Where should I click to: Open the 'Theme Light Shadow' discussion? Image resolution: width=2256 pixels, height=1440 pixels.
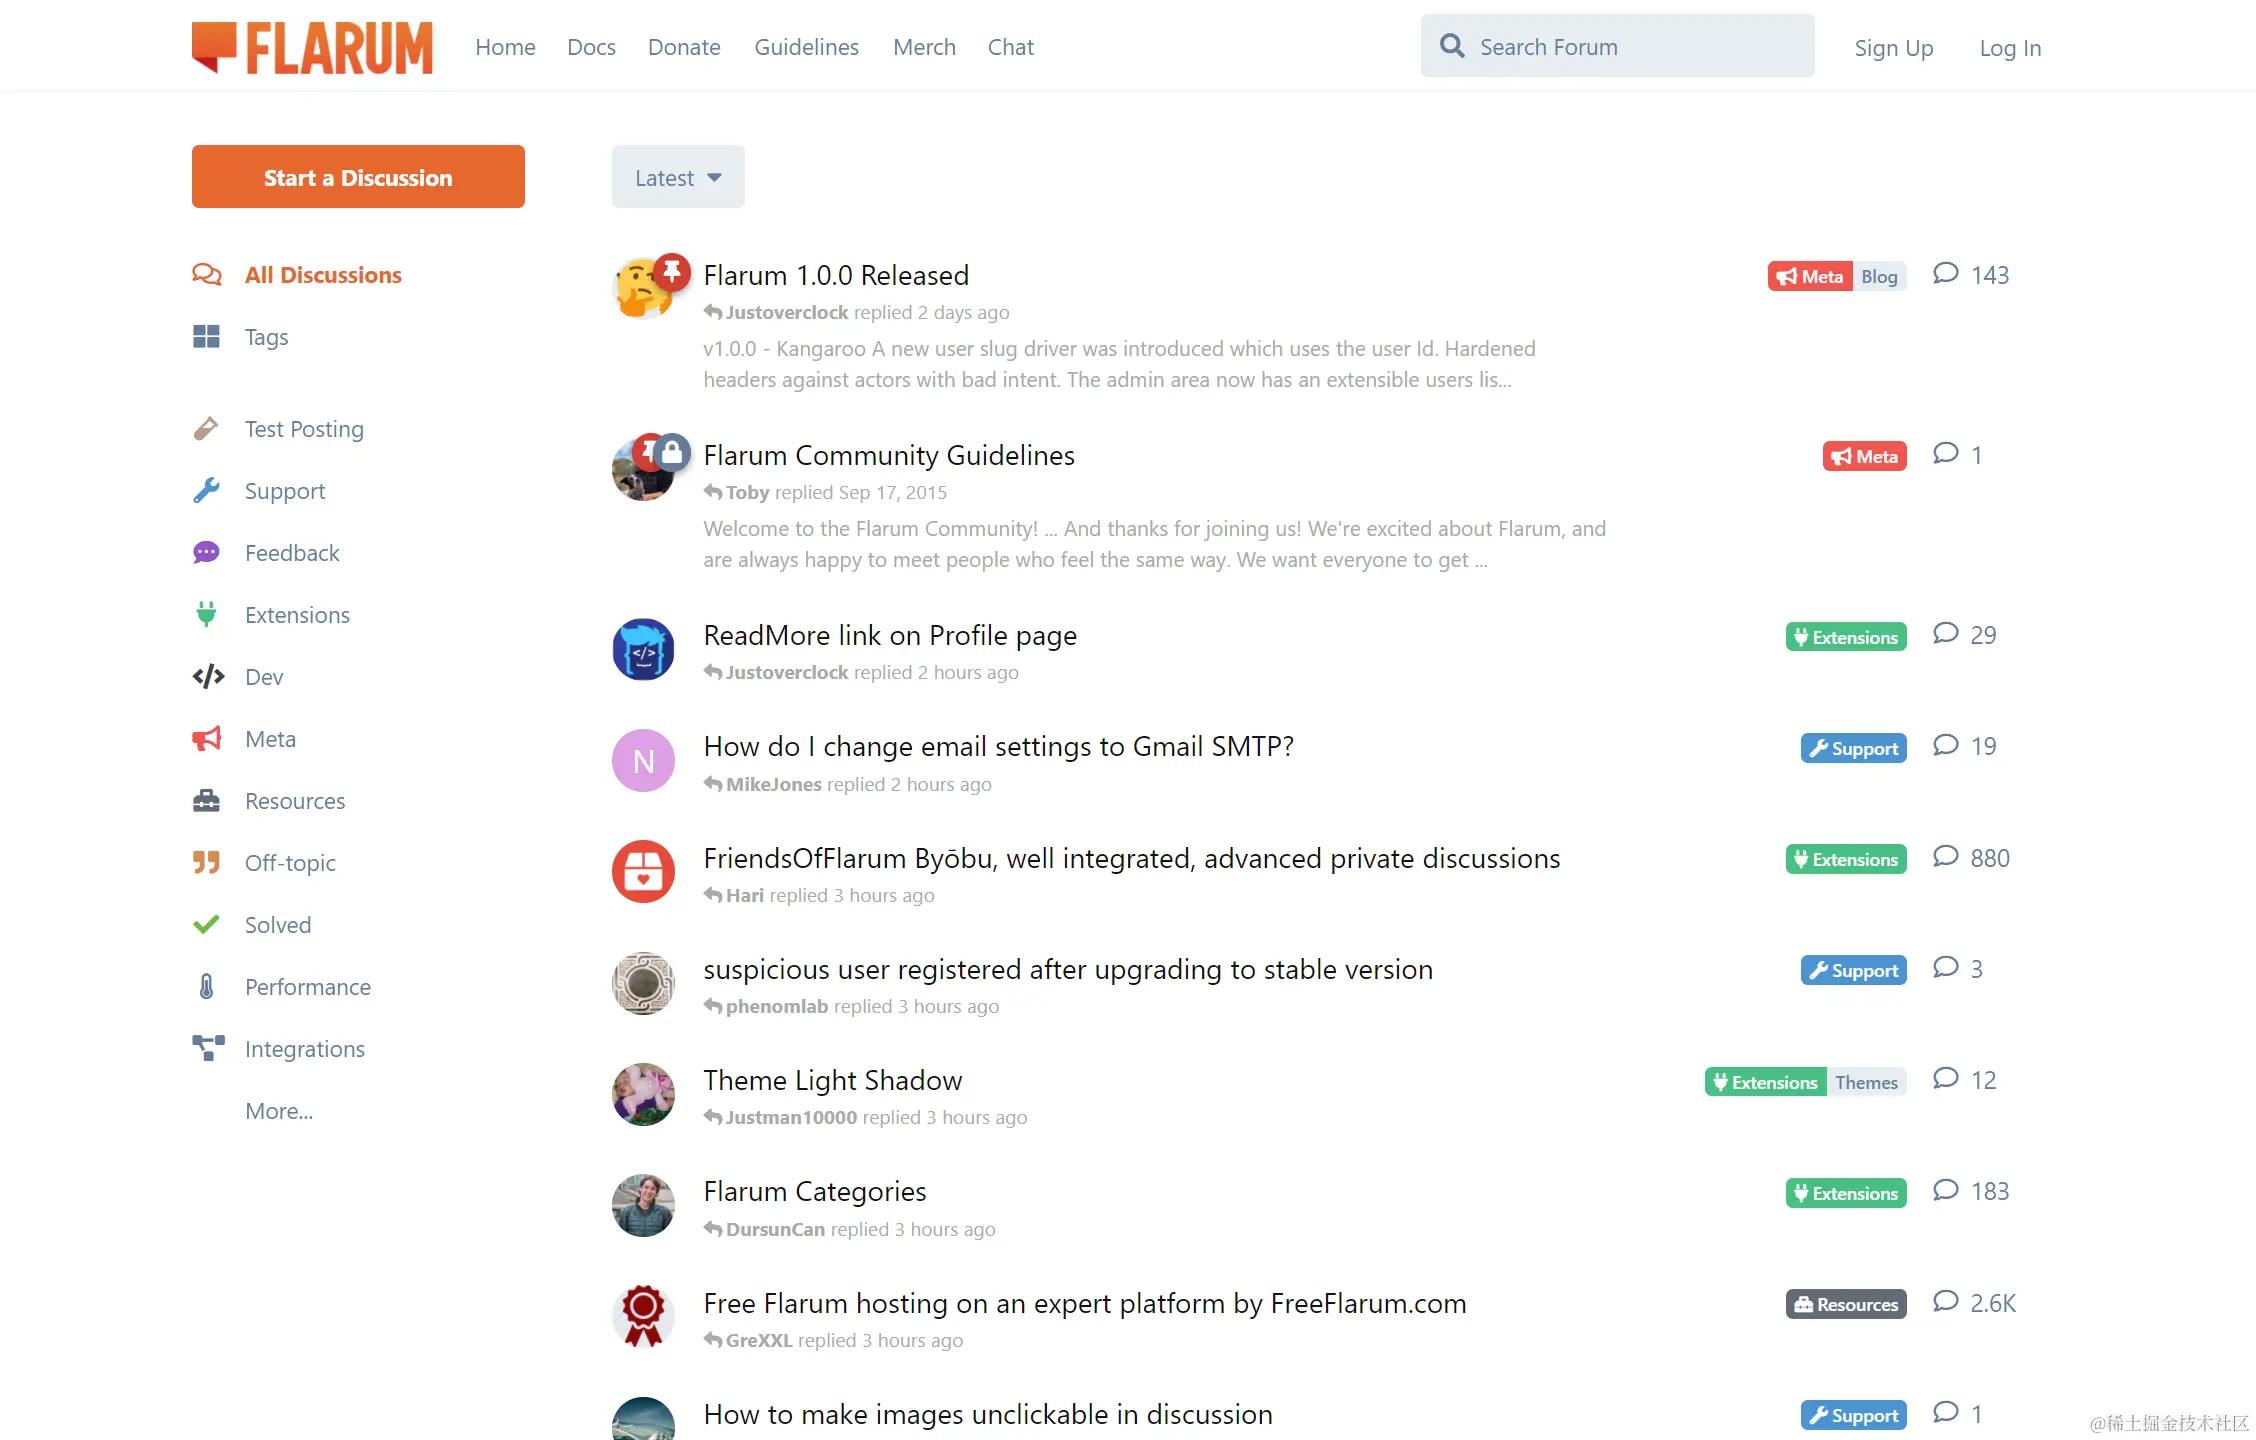(x=832, y=1080)
